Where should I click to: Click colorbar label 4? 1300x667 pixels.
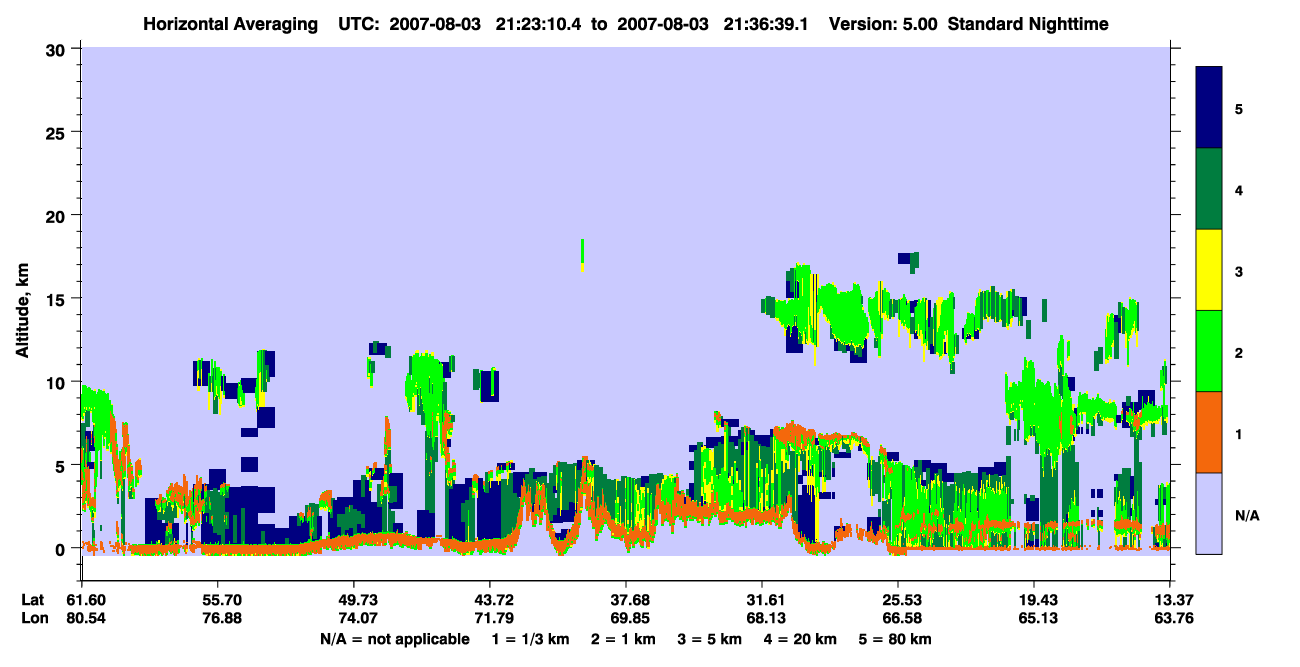[1239, 189]
